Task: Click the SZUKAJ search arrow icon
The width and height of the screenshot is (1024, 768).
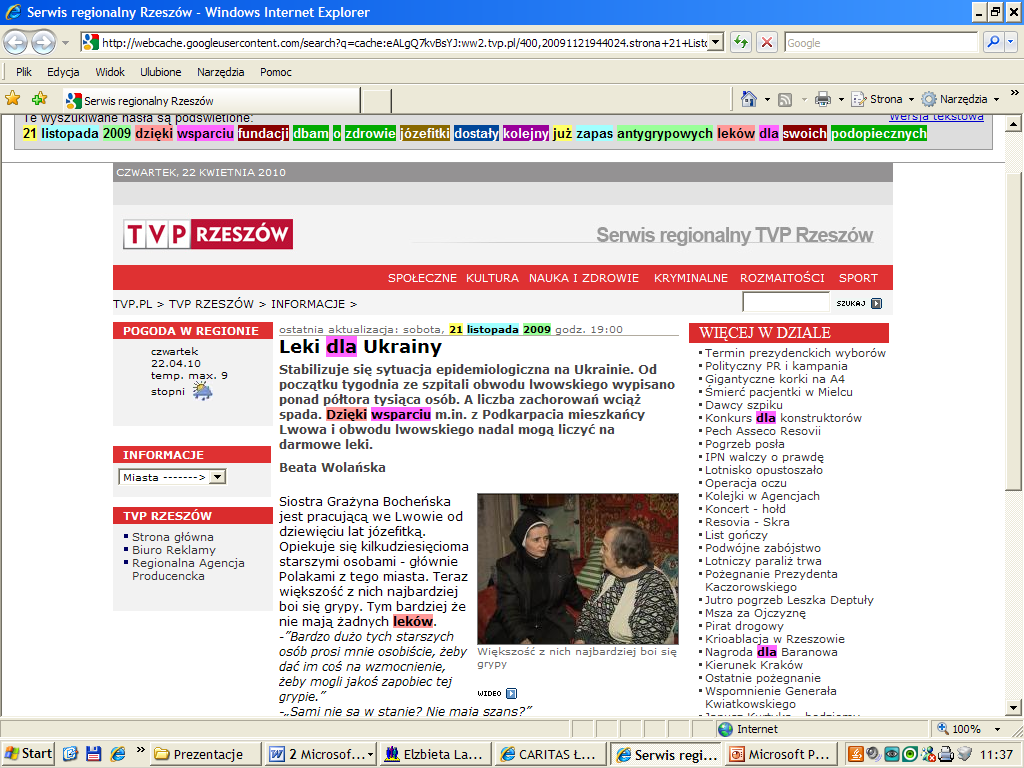Action: tap(876, 304)
